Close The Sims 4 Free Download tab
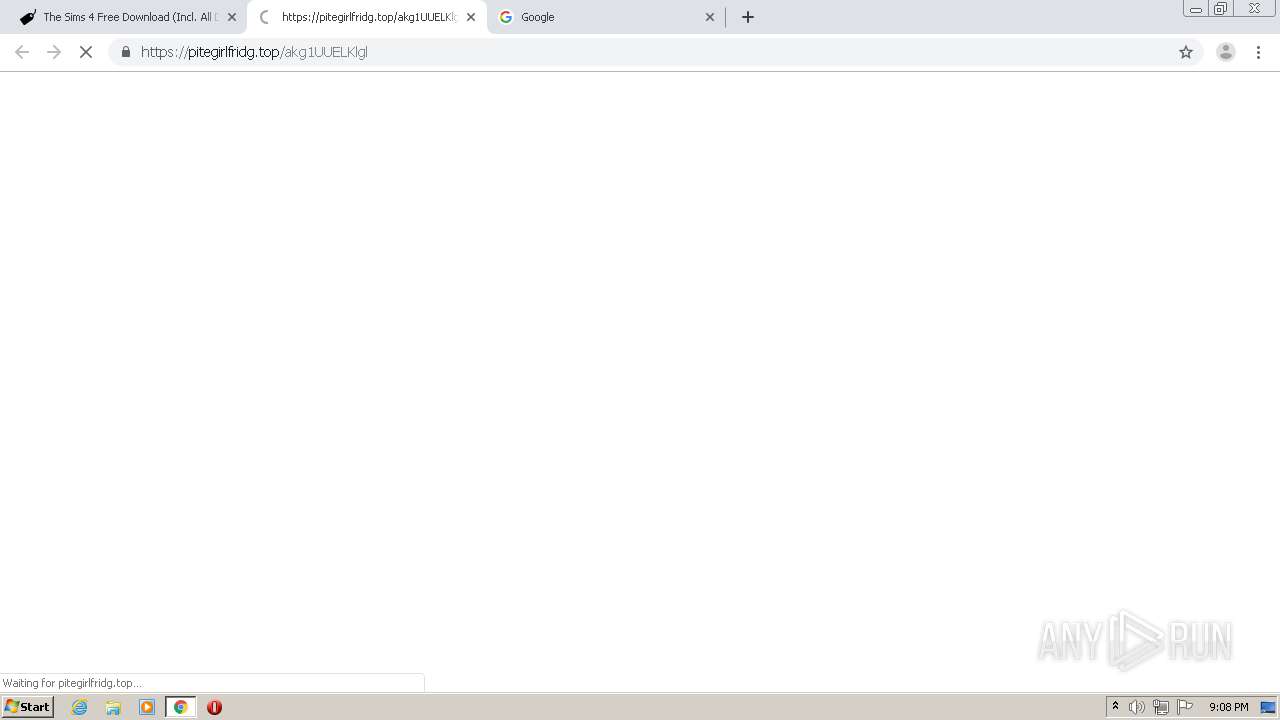Image resolution: width=1280 pixels, height=720 pixels. point(232,17)
